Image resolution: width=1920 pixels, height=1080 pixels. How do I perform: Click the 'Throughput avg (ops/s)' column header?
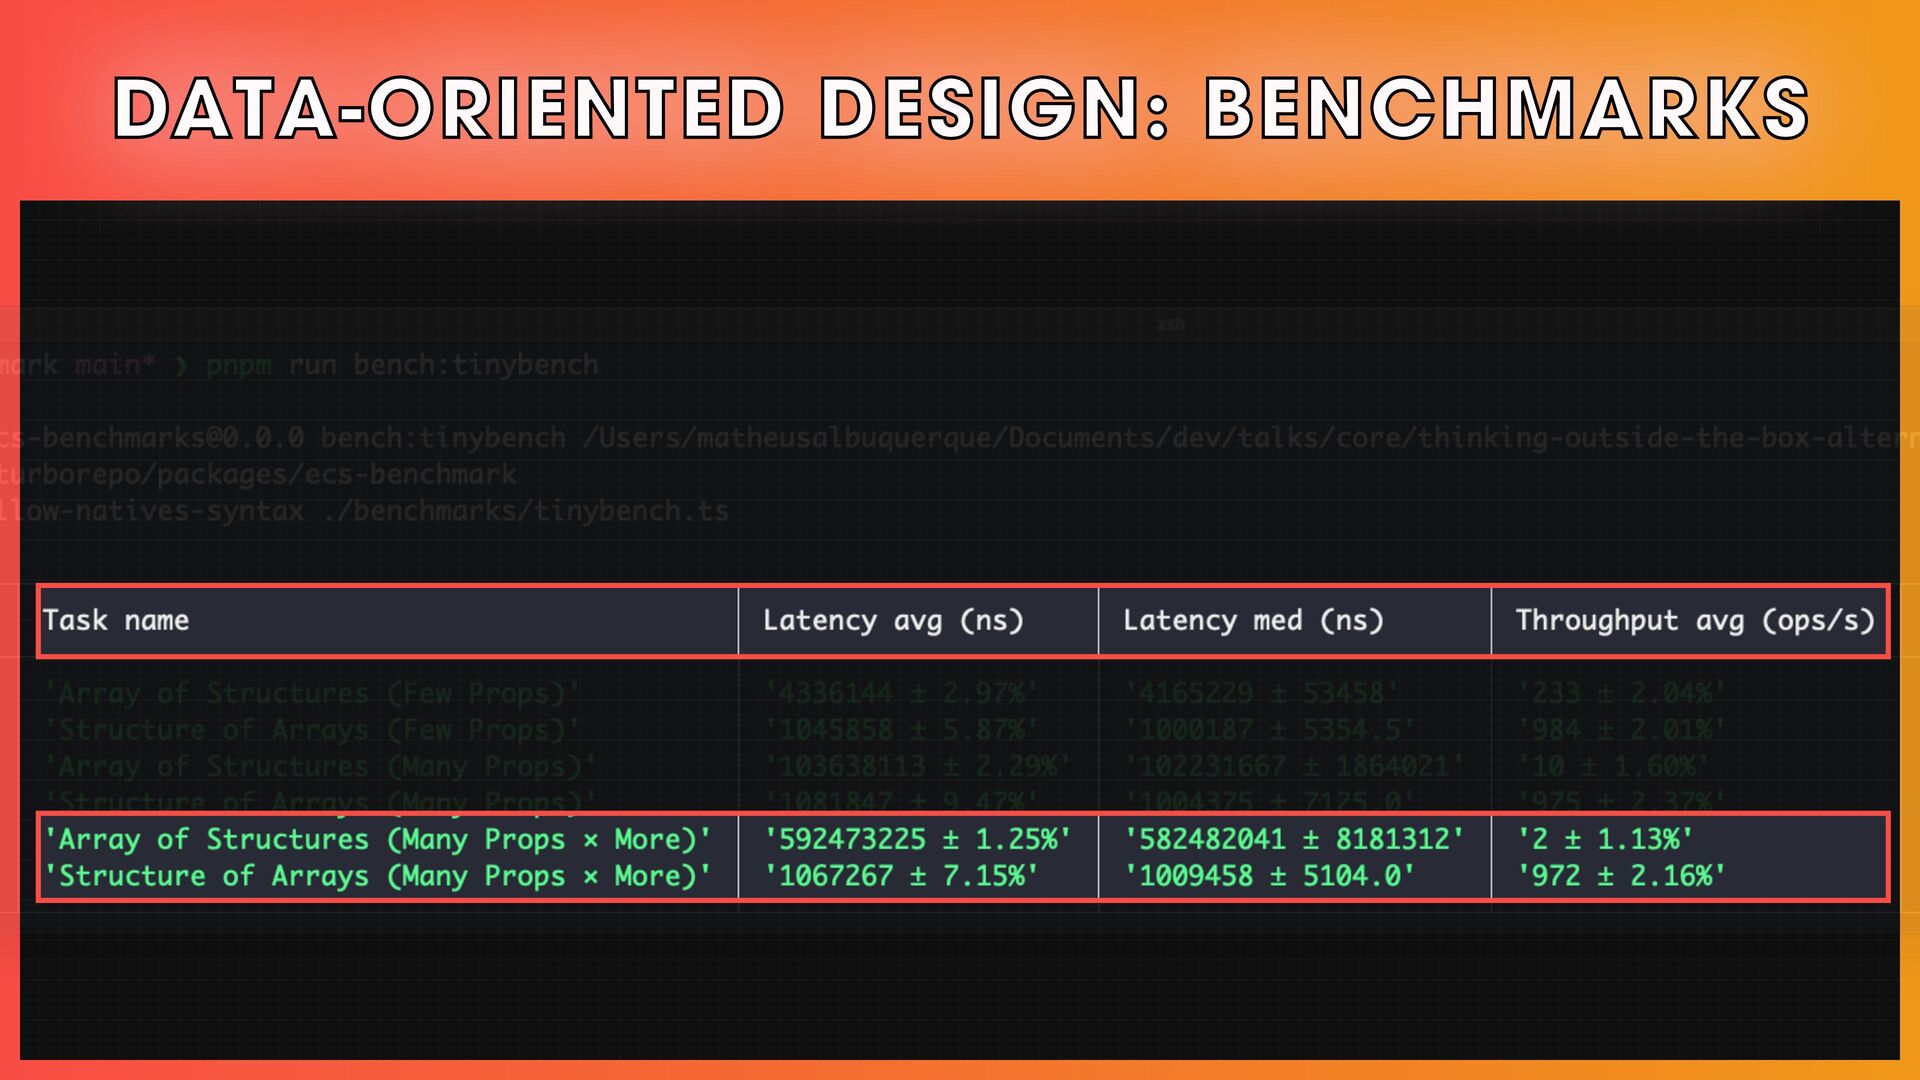pyautogui.click(x=1694, y=621)
